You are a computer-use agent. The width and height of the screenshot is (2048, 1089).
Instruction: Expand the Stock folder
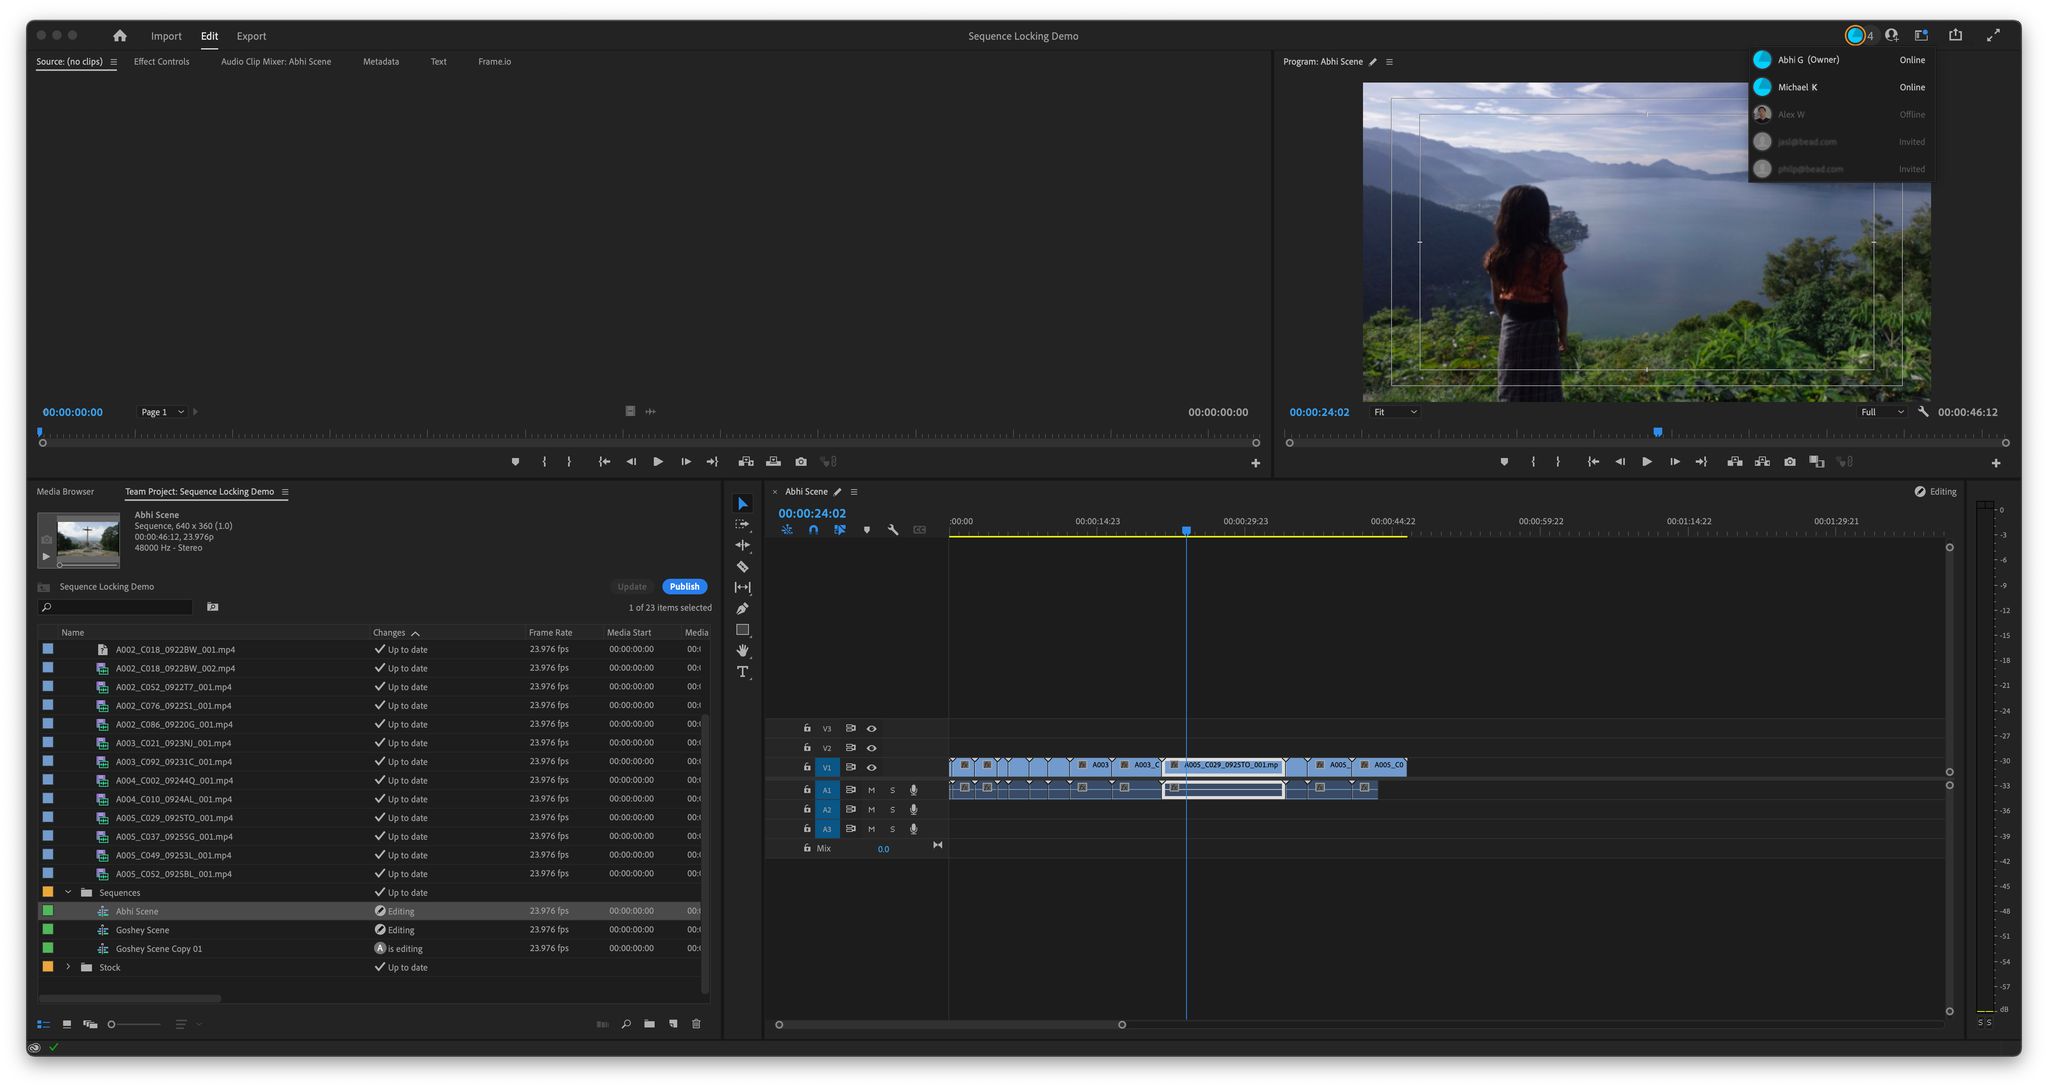click(68, 967)
